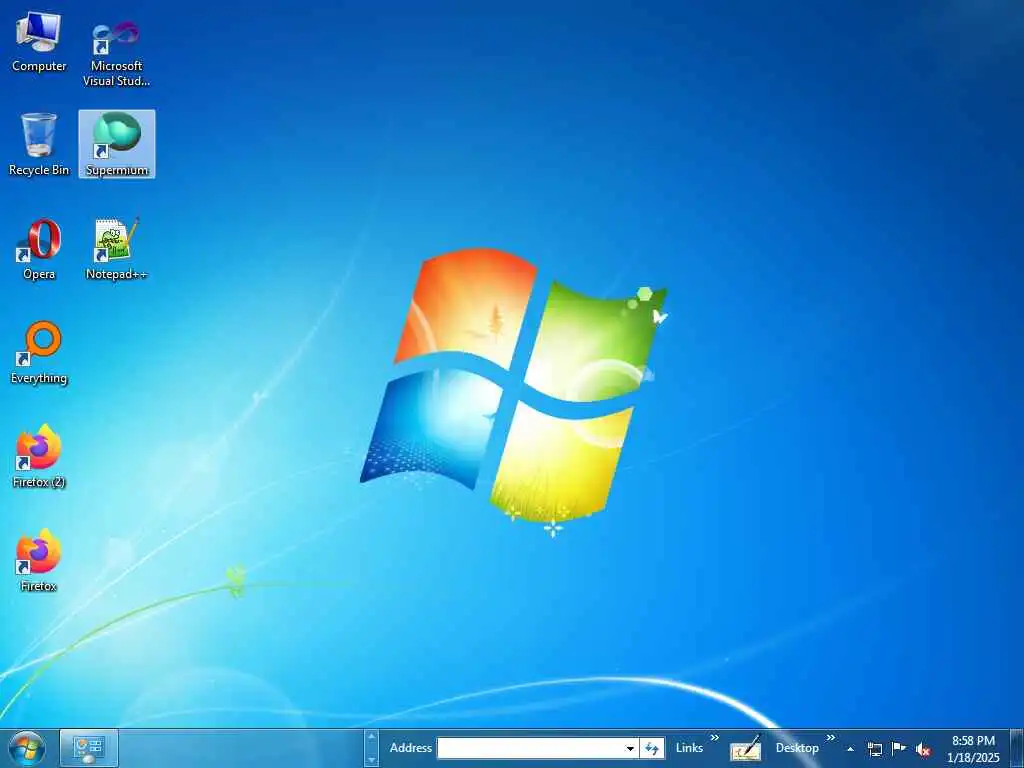Open the clock showing 8:58 PM

pos(973,749)
